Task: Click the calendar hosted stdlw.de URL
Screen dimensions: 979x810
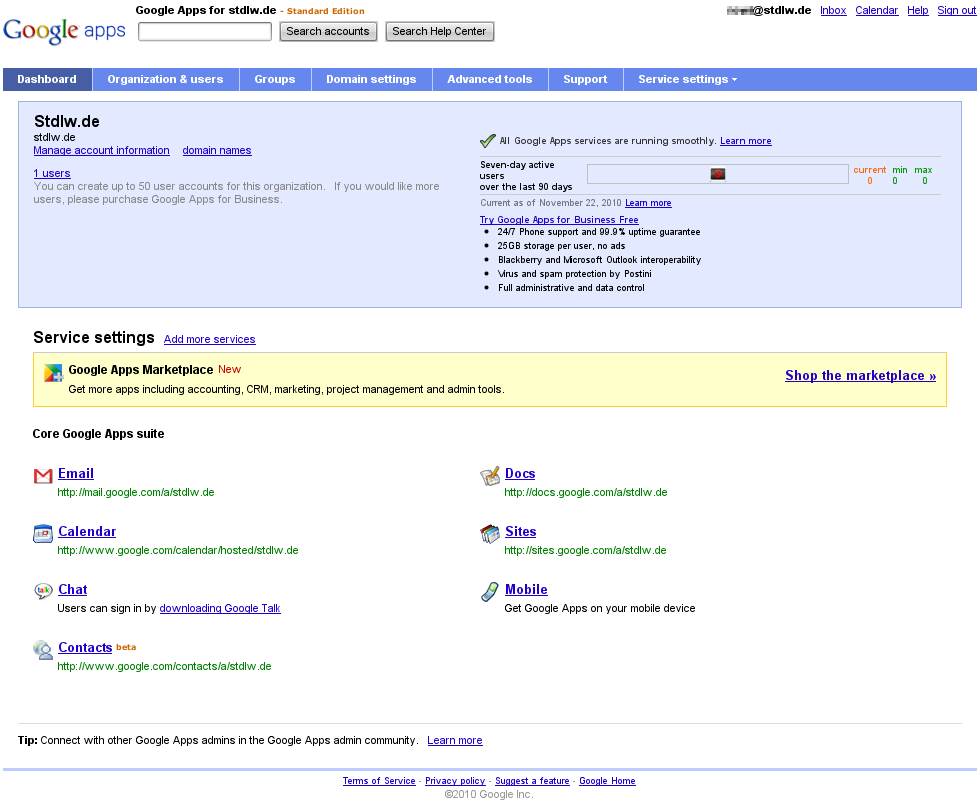Action: (x=177, y=550)
